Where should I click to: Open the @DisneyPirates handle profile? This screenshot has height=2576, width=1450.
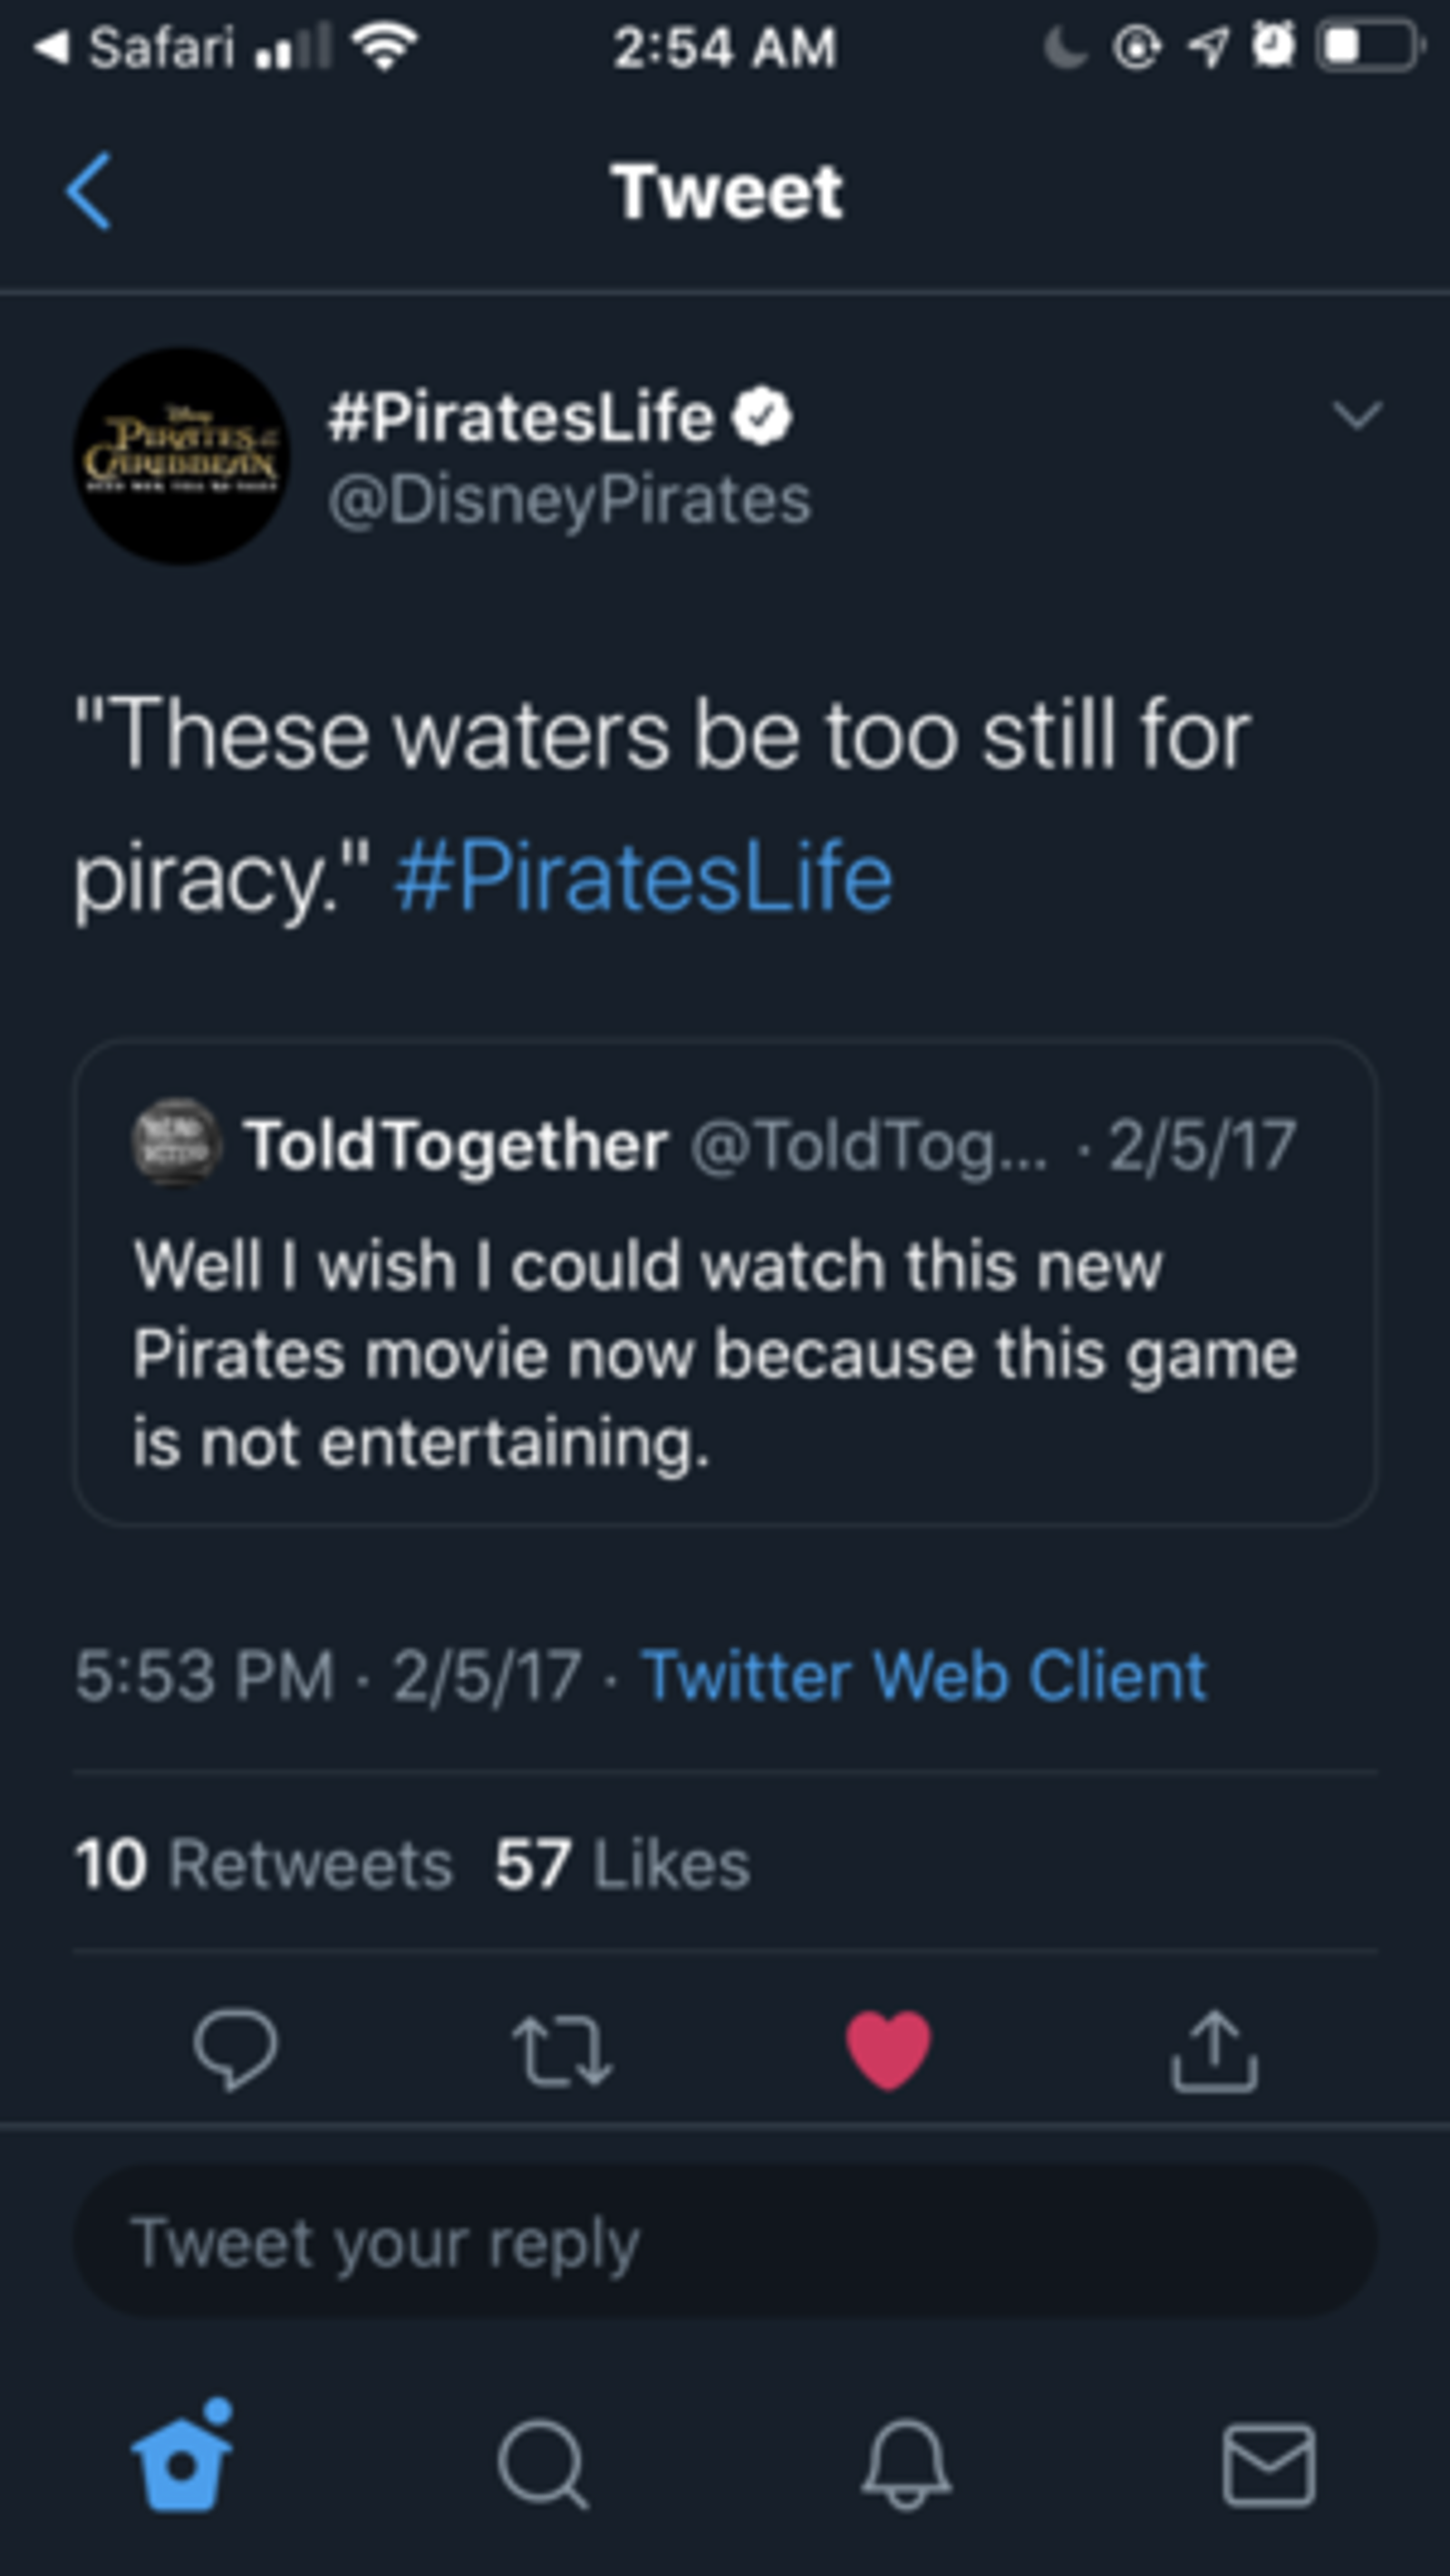(x=569, y=499)
